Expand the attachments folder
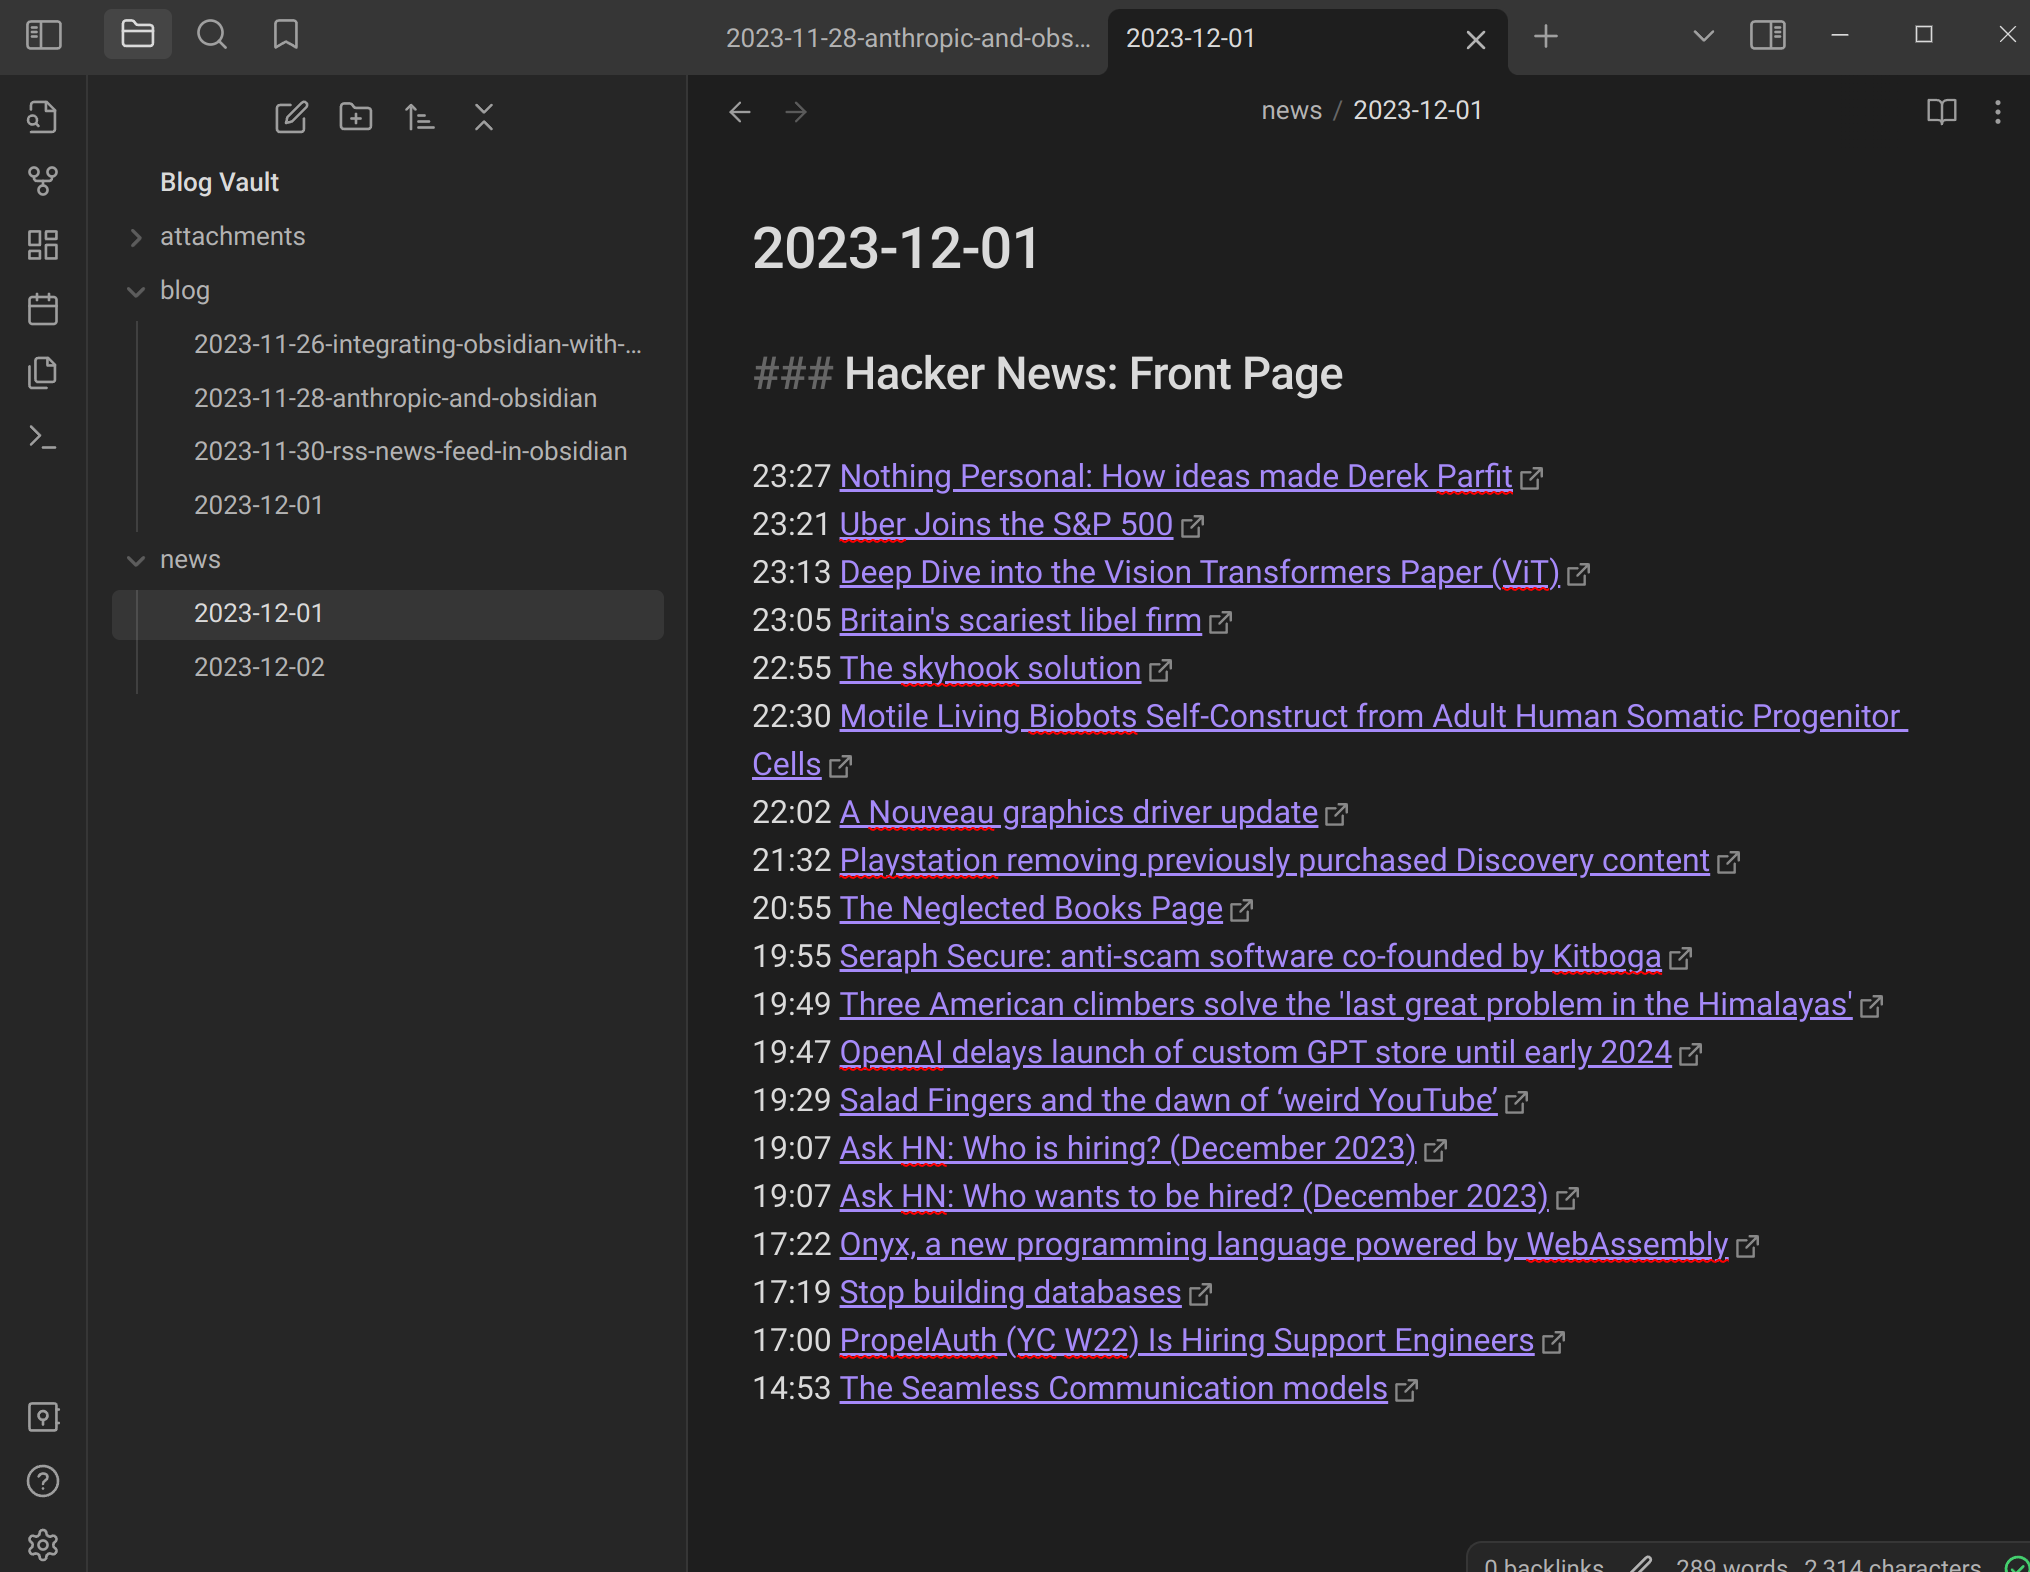This screenshot has height=1572, width=2030. 136,237
